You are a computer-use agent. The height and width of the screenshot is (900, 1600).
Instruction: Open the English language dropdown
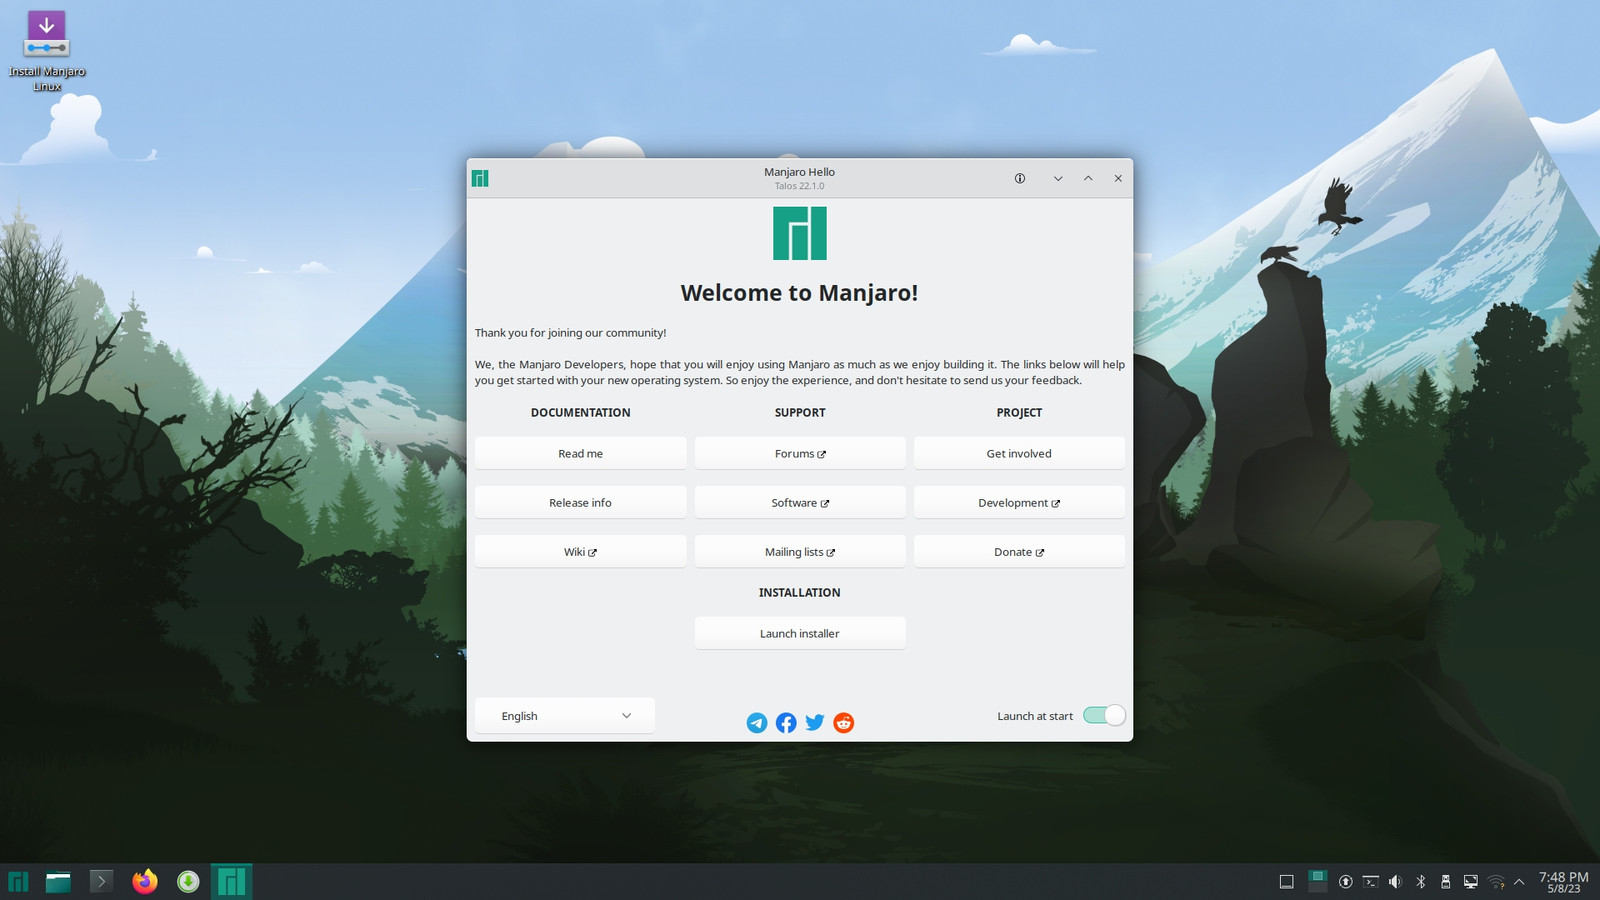[565, 716]
